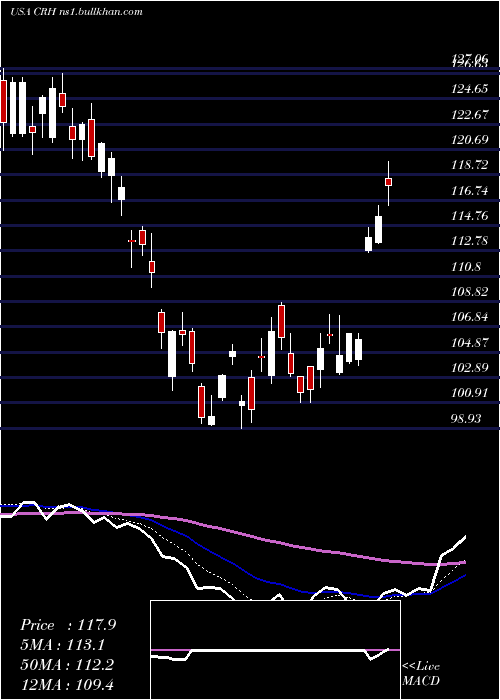Click the top price label 127.06
500x700 pixels.
coord(470,58)
